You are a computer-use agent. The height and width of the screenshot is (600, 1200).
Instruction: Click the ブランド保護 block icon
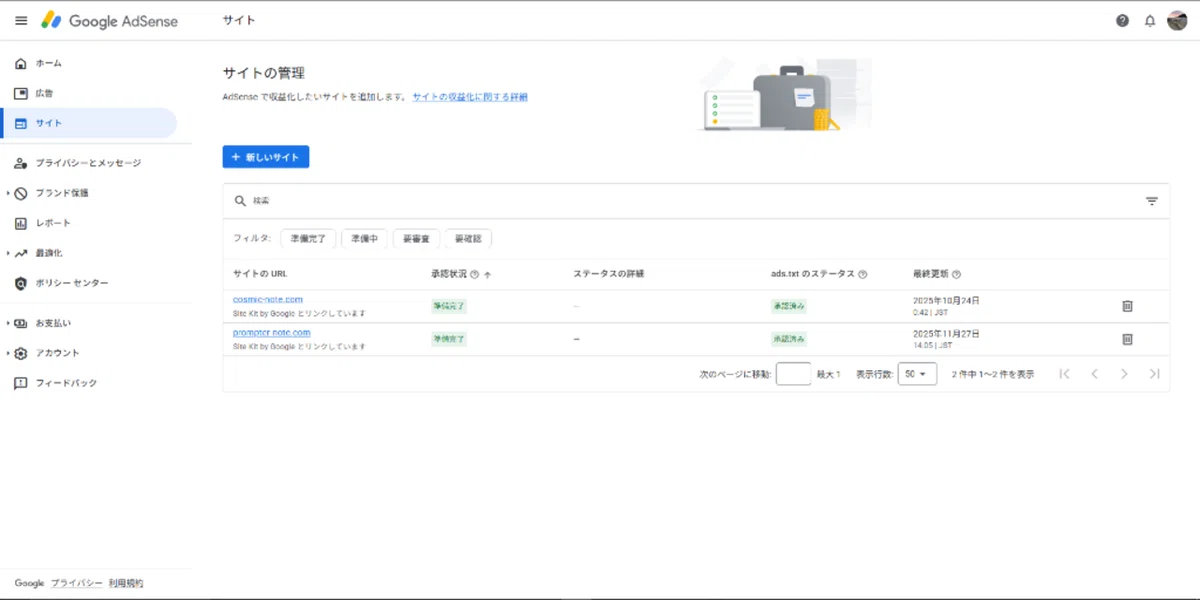[21, 193]
